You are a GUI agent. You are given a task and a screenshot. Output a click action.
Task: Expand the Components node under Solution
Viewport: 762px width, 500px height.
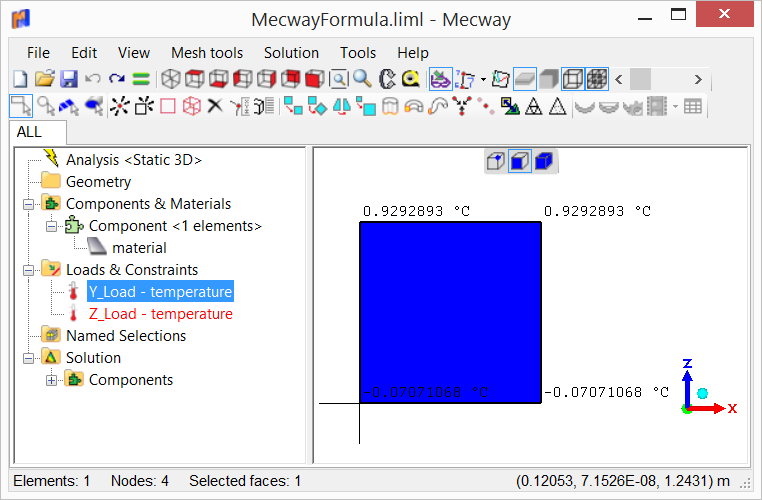[x=52, y=380]
